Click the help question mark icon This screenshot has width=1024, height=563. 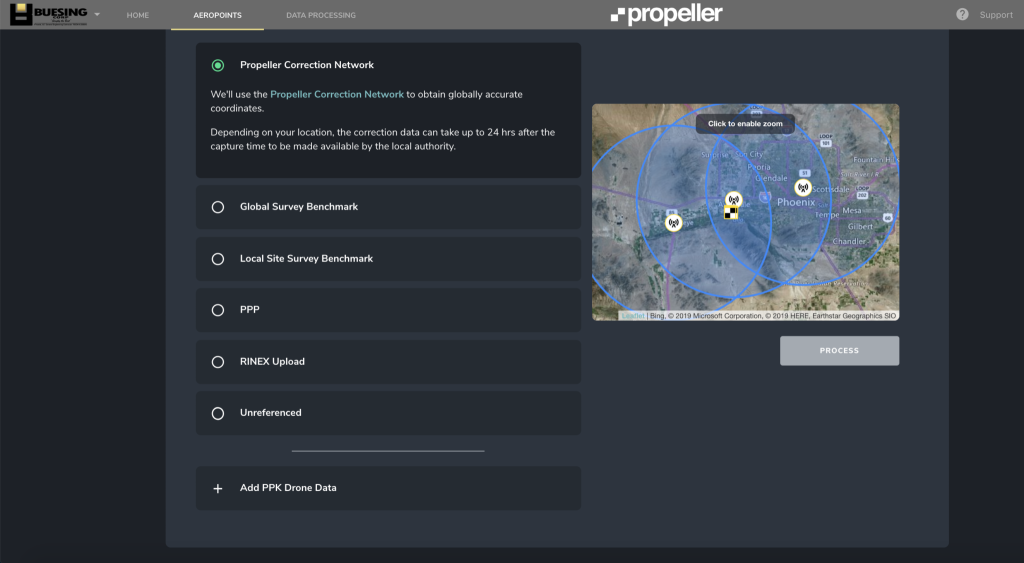pyautogui.click(x=962, y=14)
